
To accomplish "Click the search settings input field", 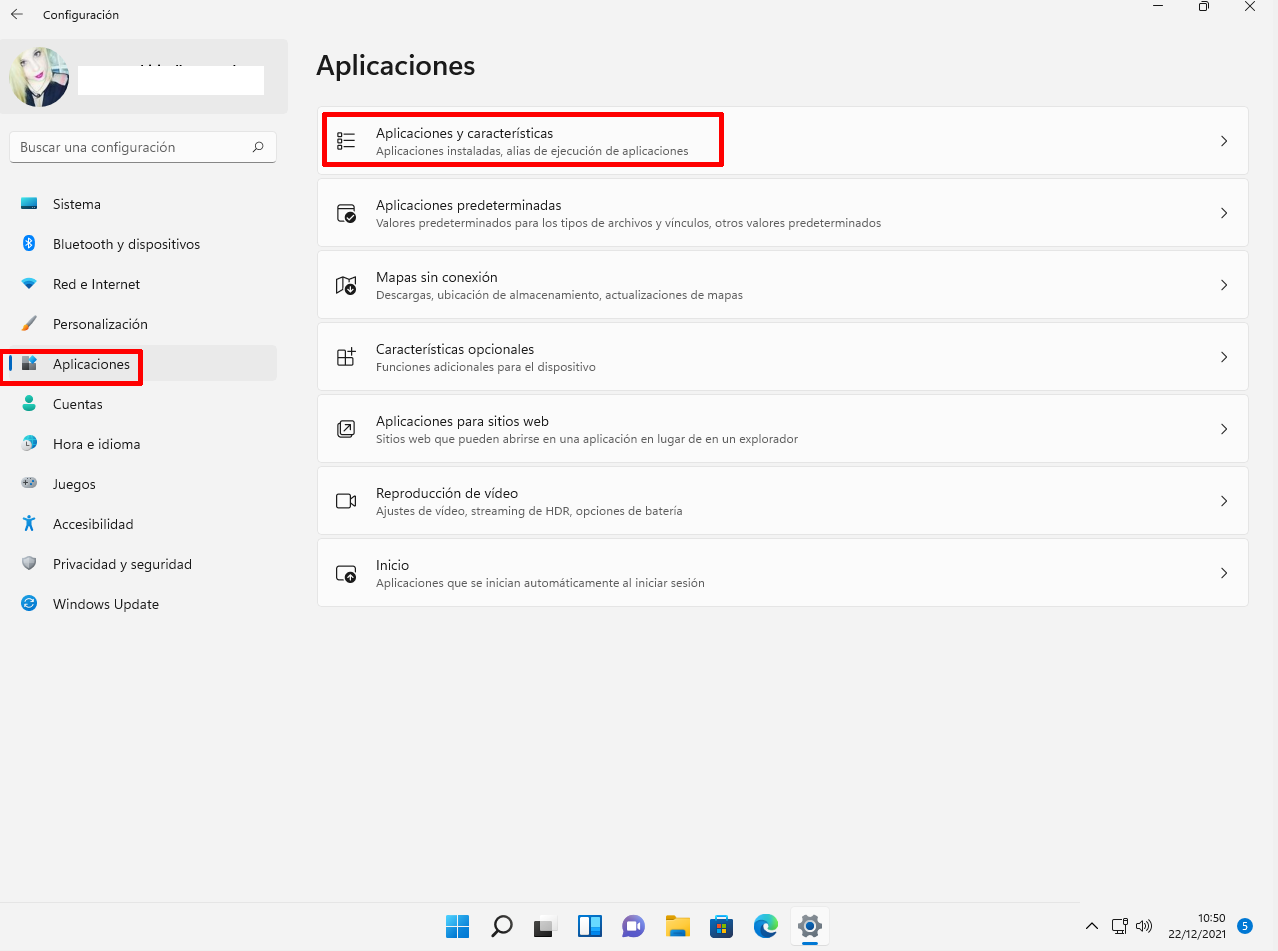I will (x=143, y=146).
